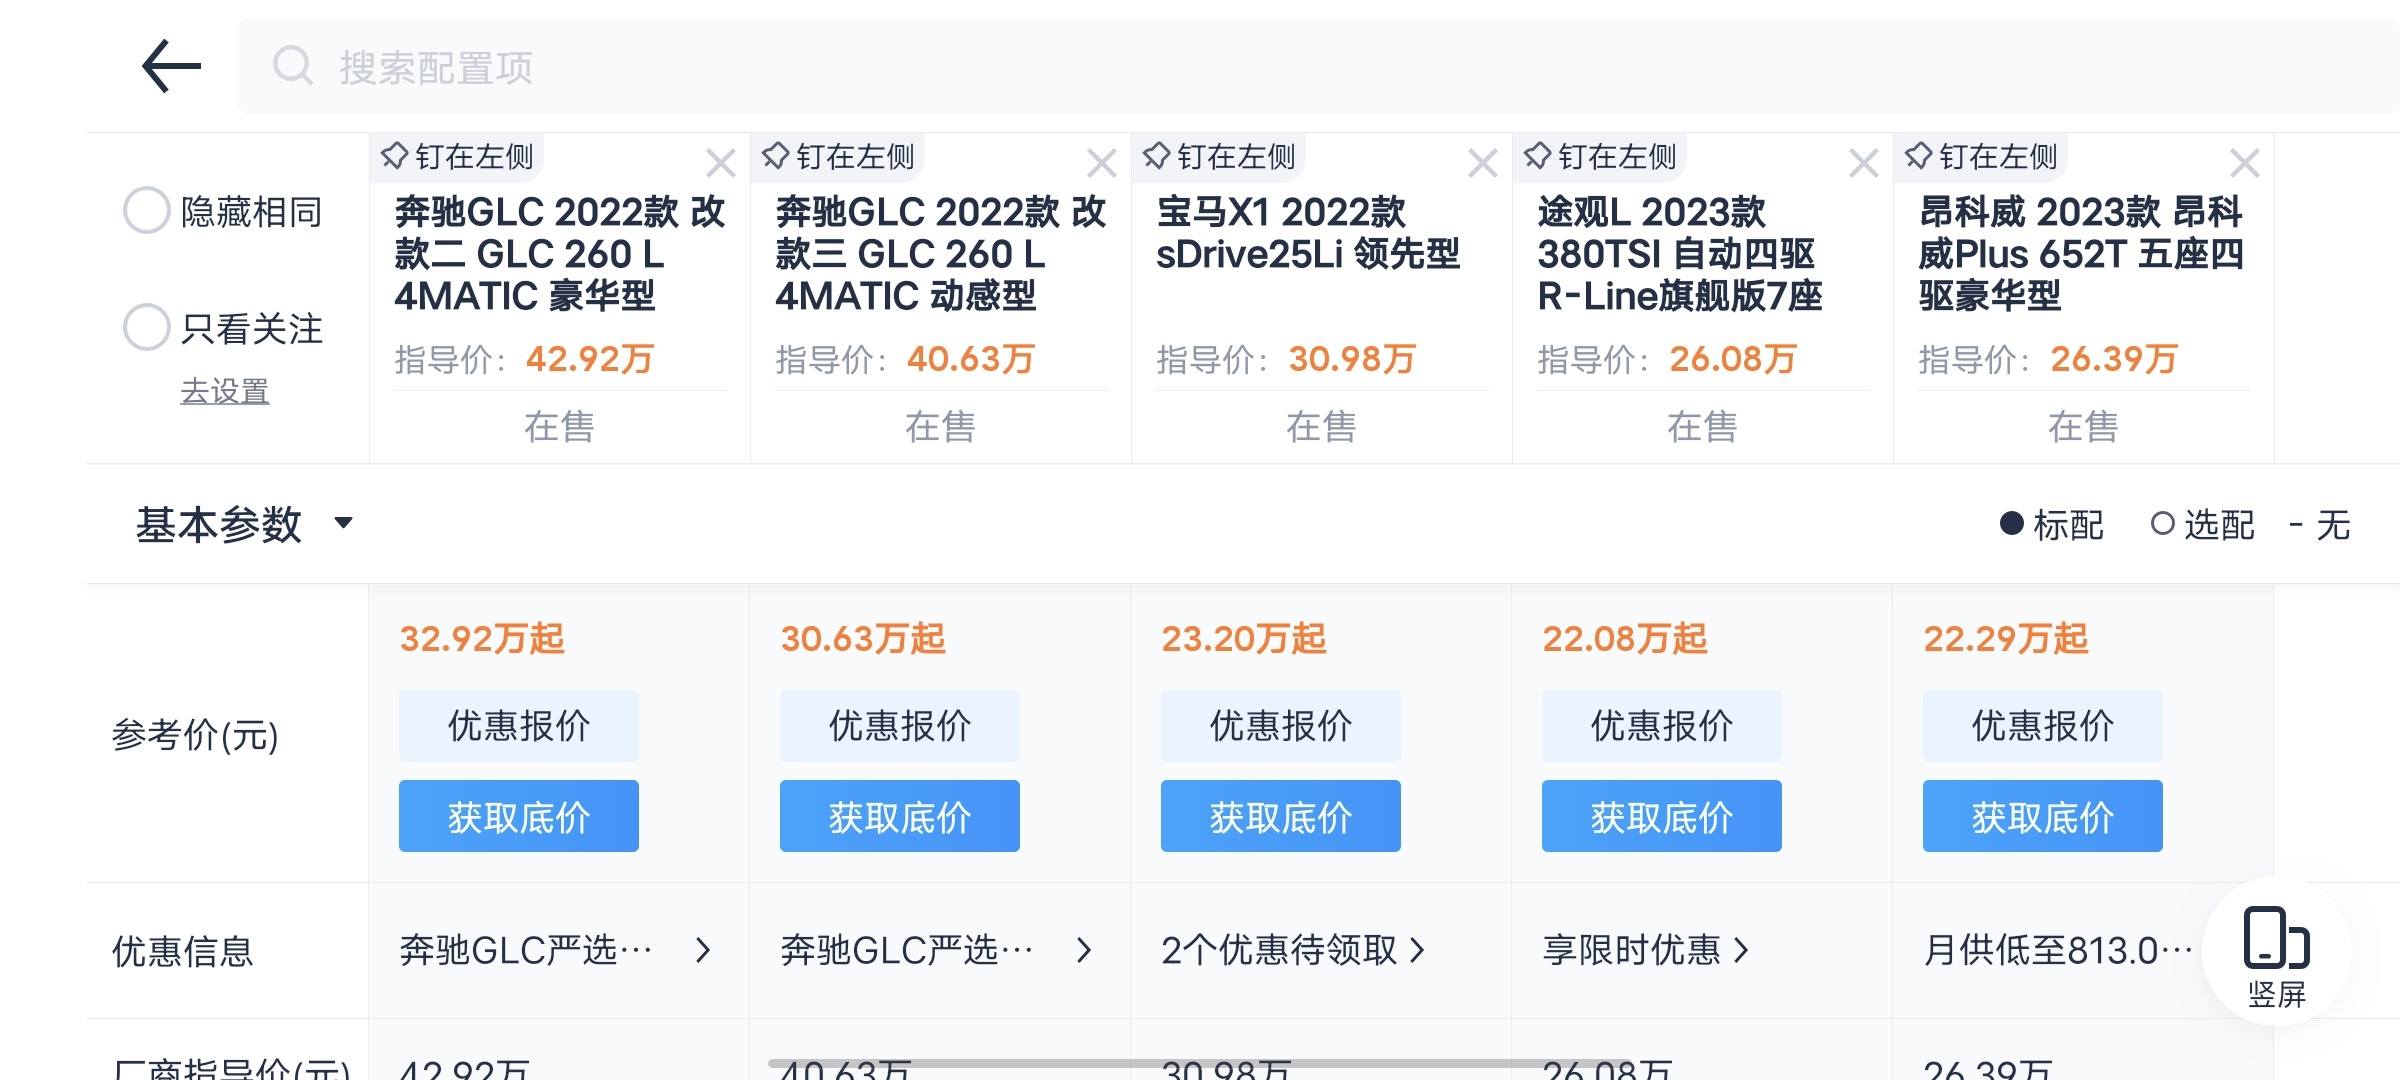Image resolution: width=2400 pixels, height=1080 pixels.
Task: Open 优惠报价 for the 32.92万起 car
Action: tap(519, 726)
